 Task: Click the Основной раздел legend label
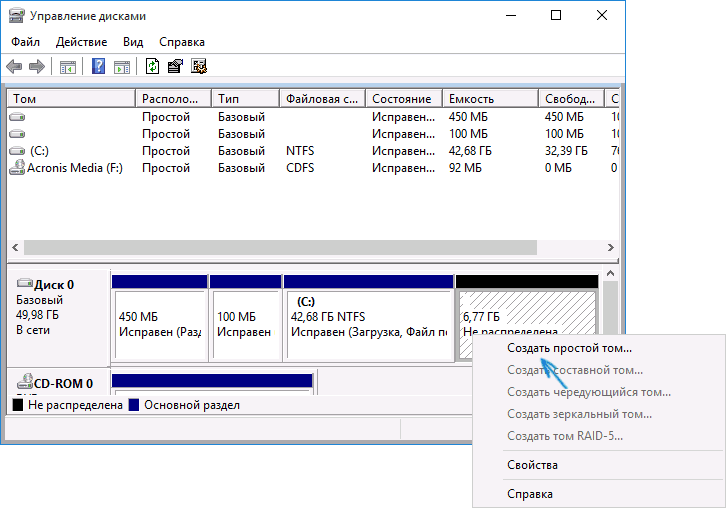192,405
